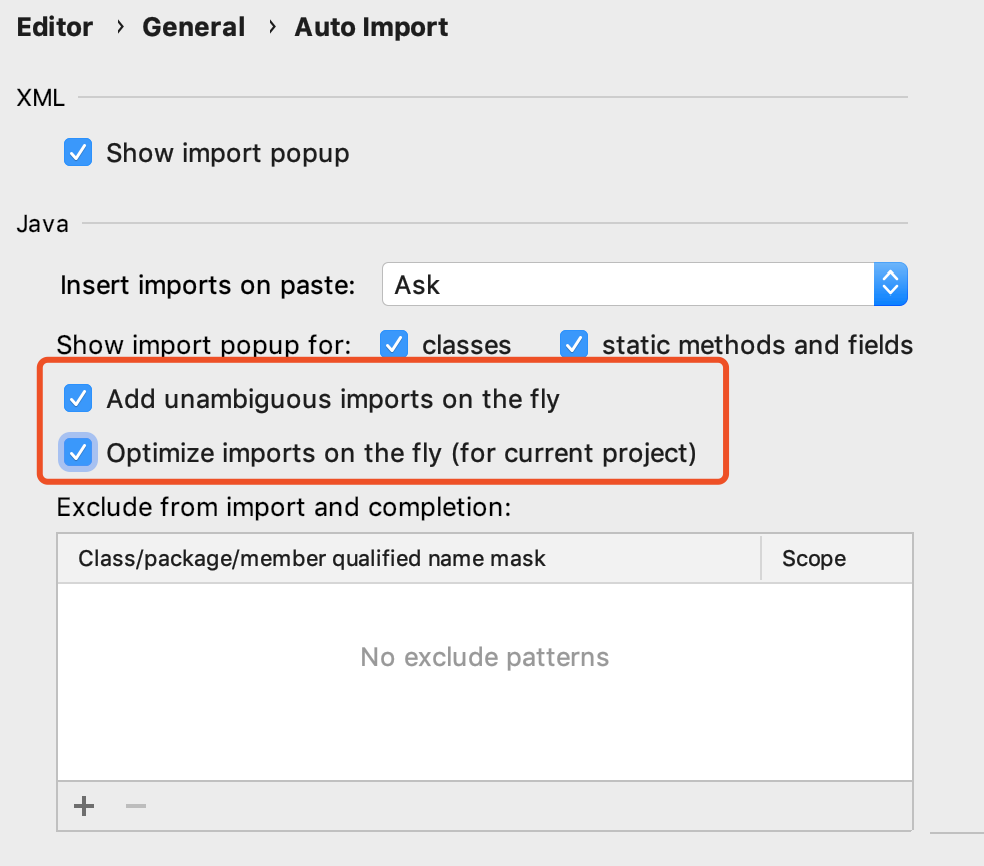Sort by Class/package/member qualified name mask column

pos(312,558)
